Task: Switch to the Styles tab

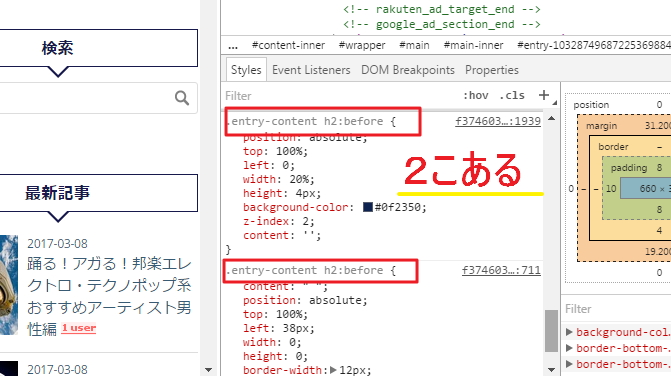Action: click(246, 70)
